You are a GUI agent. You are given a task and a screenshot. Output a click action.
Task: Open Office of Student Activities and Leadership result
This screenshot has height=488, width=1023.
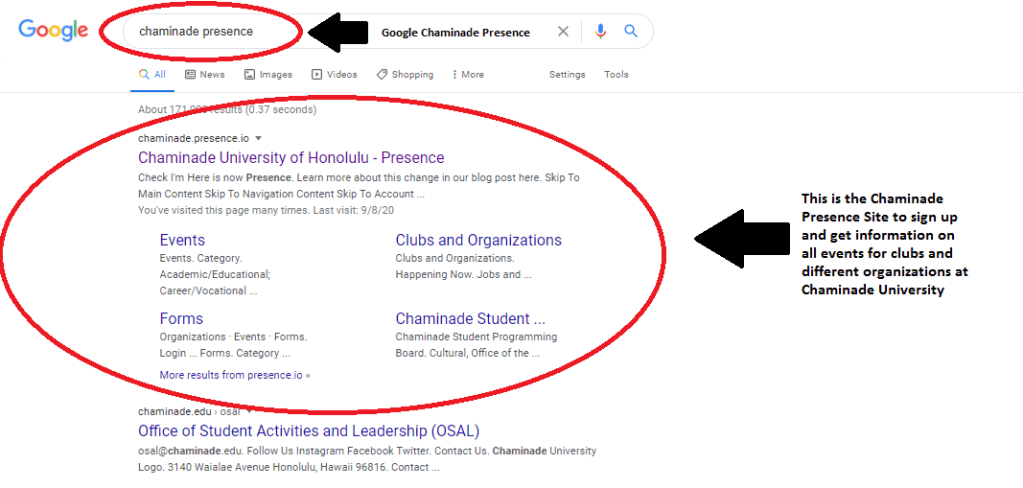point(309,431)
